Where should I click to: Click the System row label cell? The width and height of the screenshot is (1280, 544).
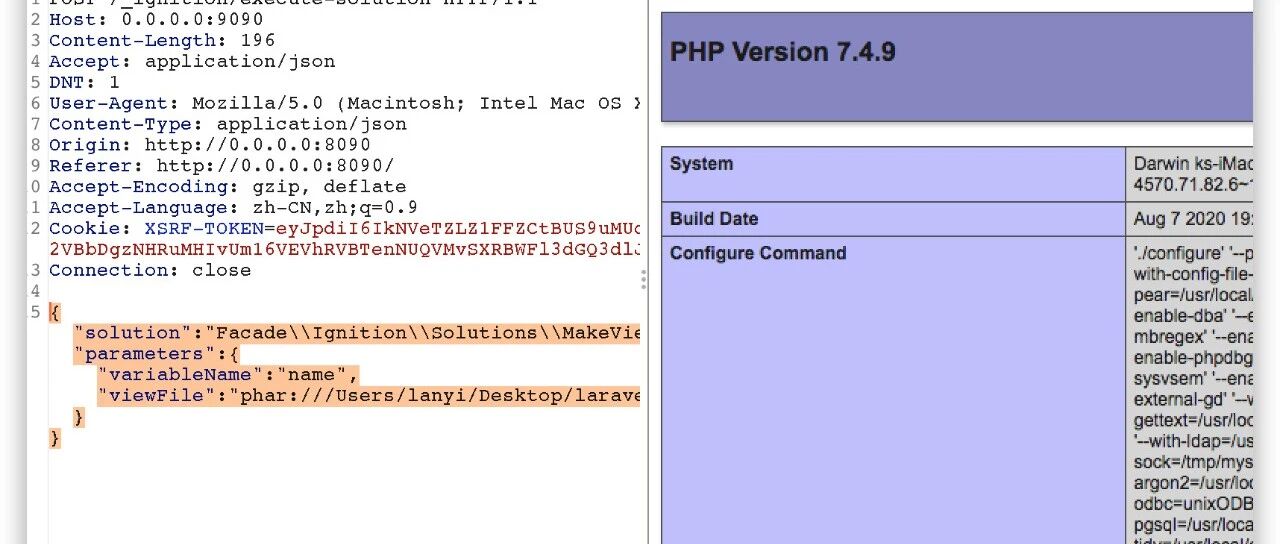tap(893, 174)
